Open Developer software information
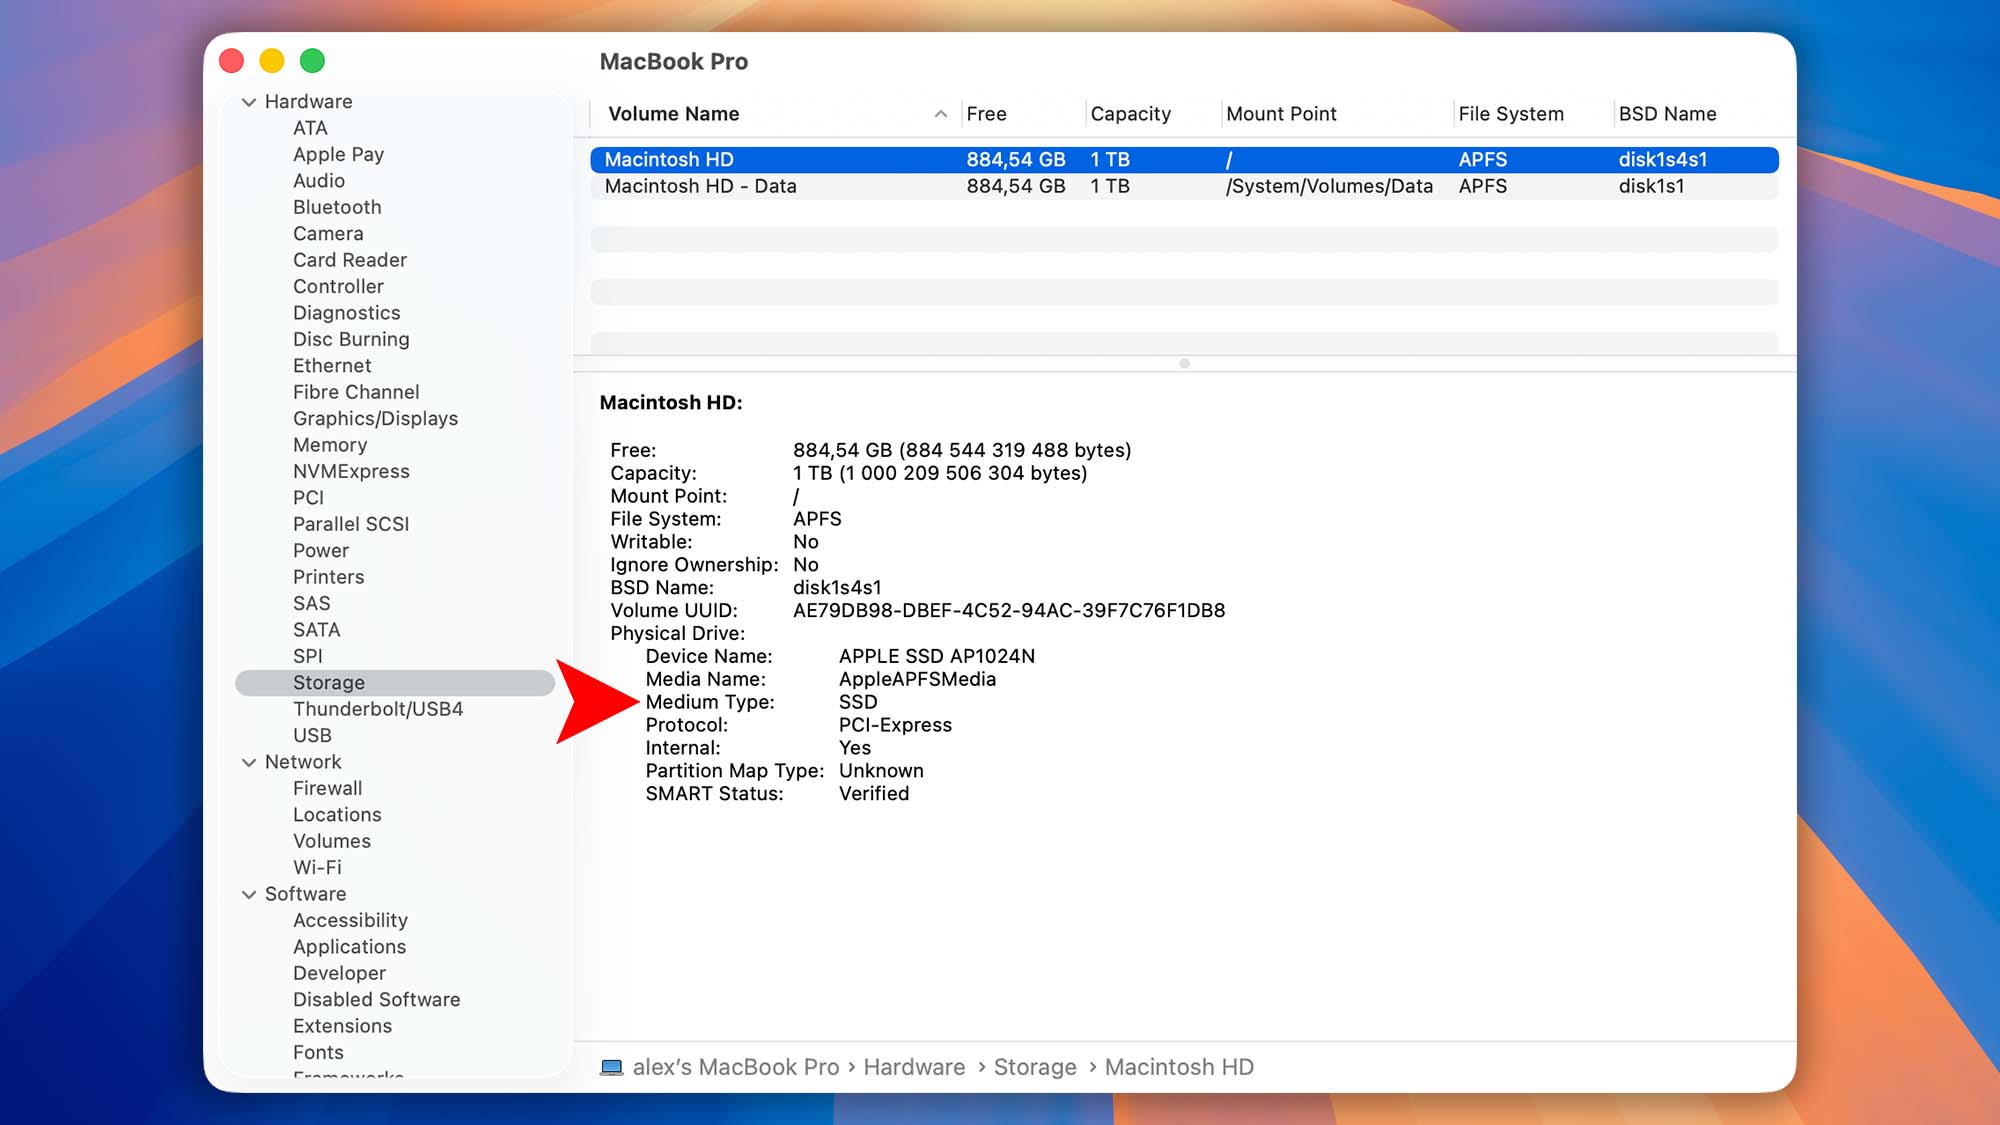Image resolution: width=2000 pixels, height=1125 pixels. pyautogui.click(x=339, y=973)
